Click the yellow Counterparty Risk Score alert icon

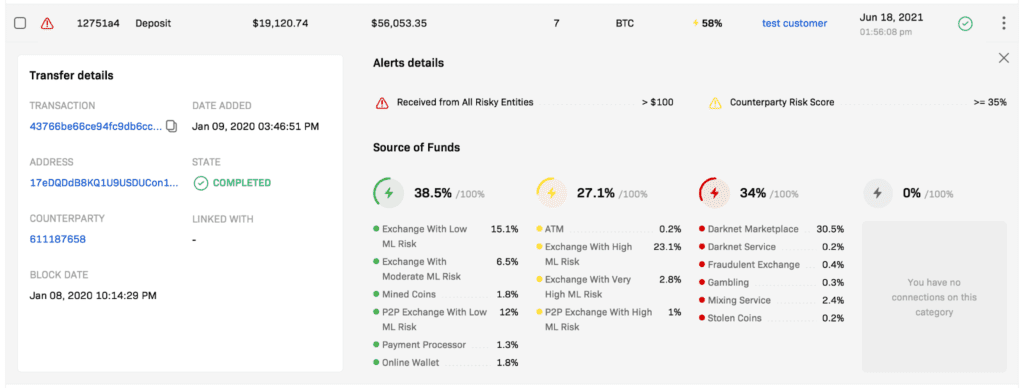(715, 103)
